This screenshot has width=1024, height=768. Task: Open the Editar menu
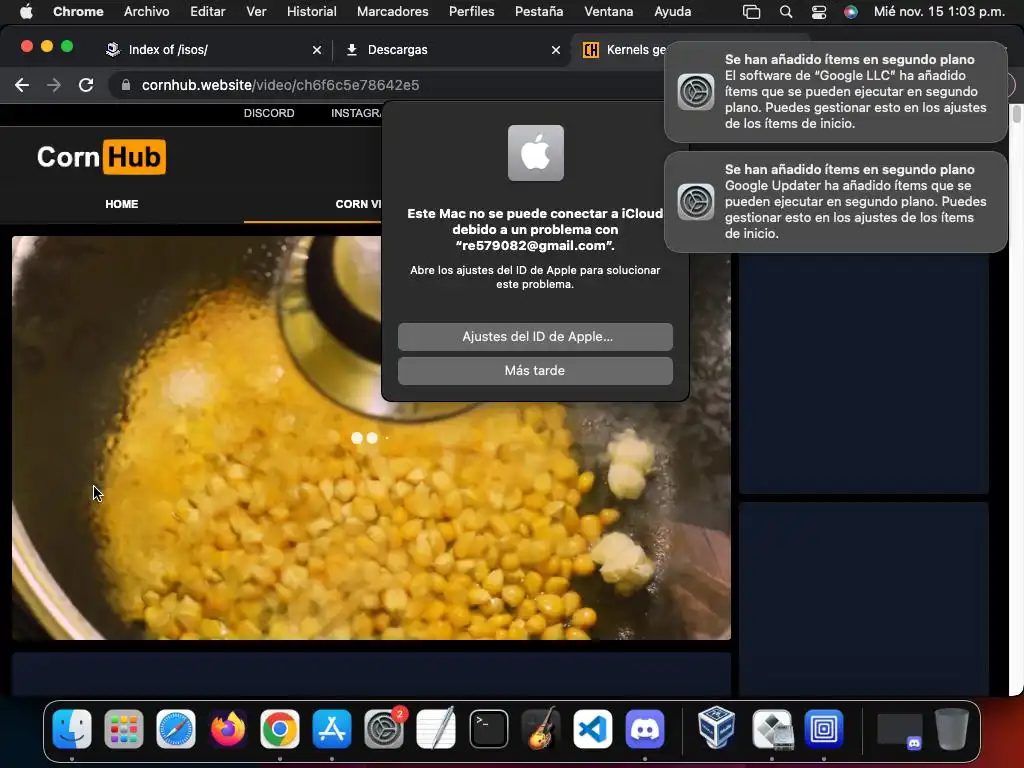coord(208,11)
